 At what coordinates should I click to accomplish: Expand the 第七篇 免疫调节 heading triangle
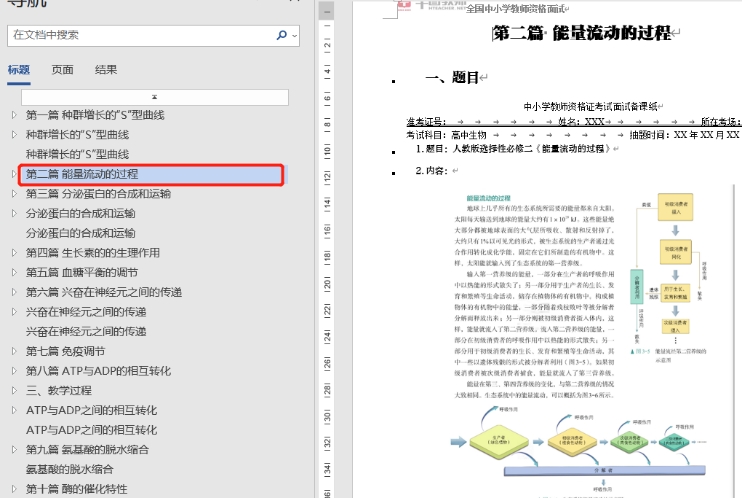point(14,351)
